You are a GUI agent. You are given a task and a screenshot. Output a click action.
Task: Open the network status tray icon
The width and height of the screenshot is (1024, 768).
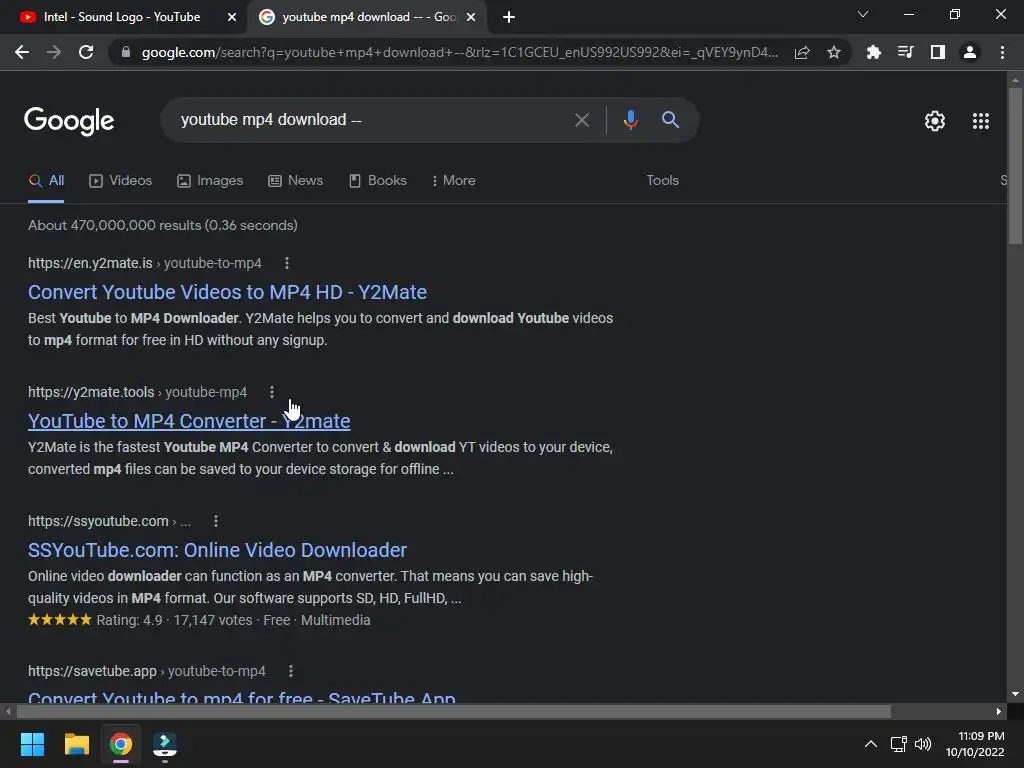click(x=899, y=744)
